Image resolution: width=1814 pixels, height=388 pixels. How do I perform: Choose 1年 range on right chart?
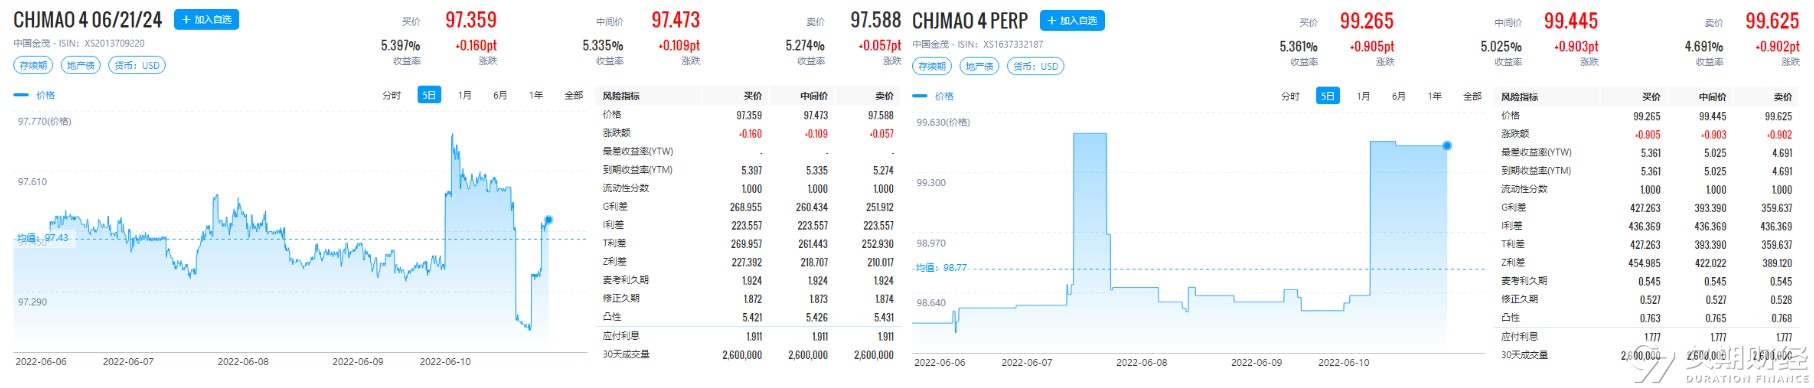point(1435,96)
